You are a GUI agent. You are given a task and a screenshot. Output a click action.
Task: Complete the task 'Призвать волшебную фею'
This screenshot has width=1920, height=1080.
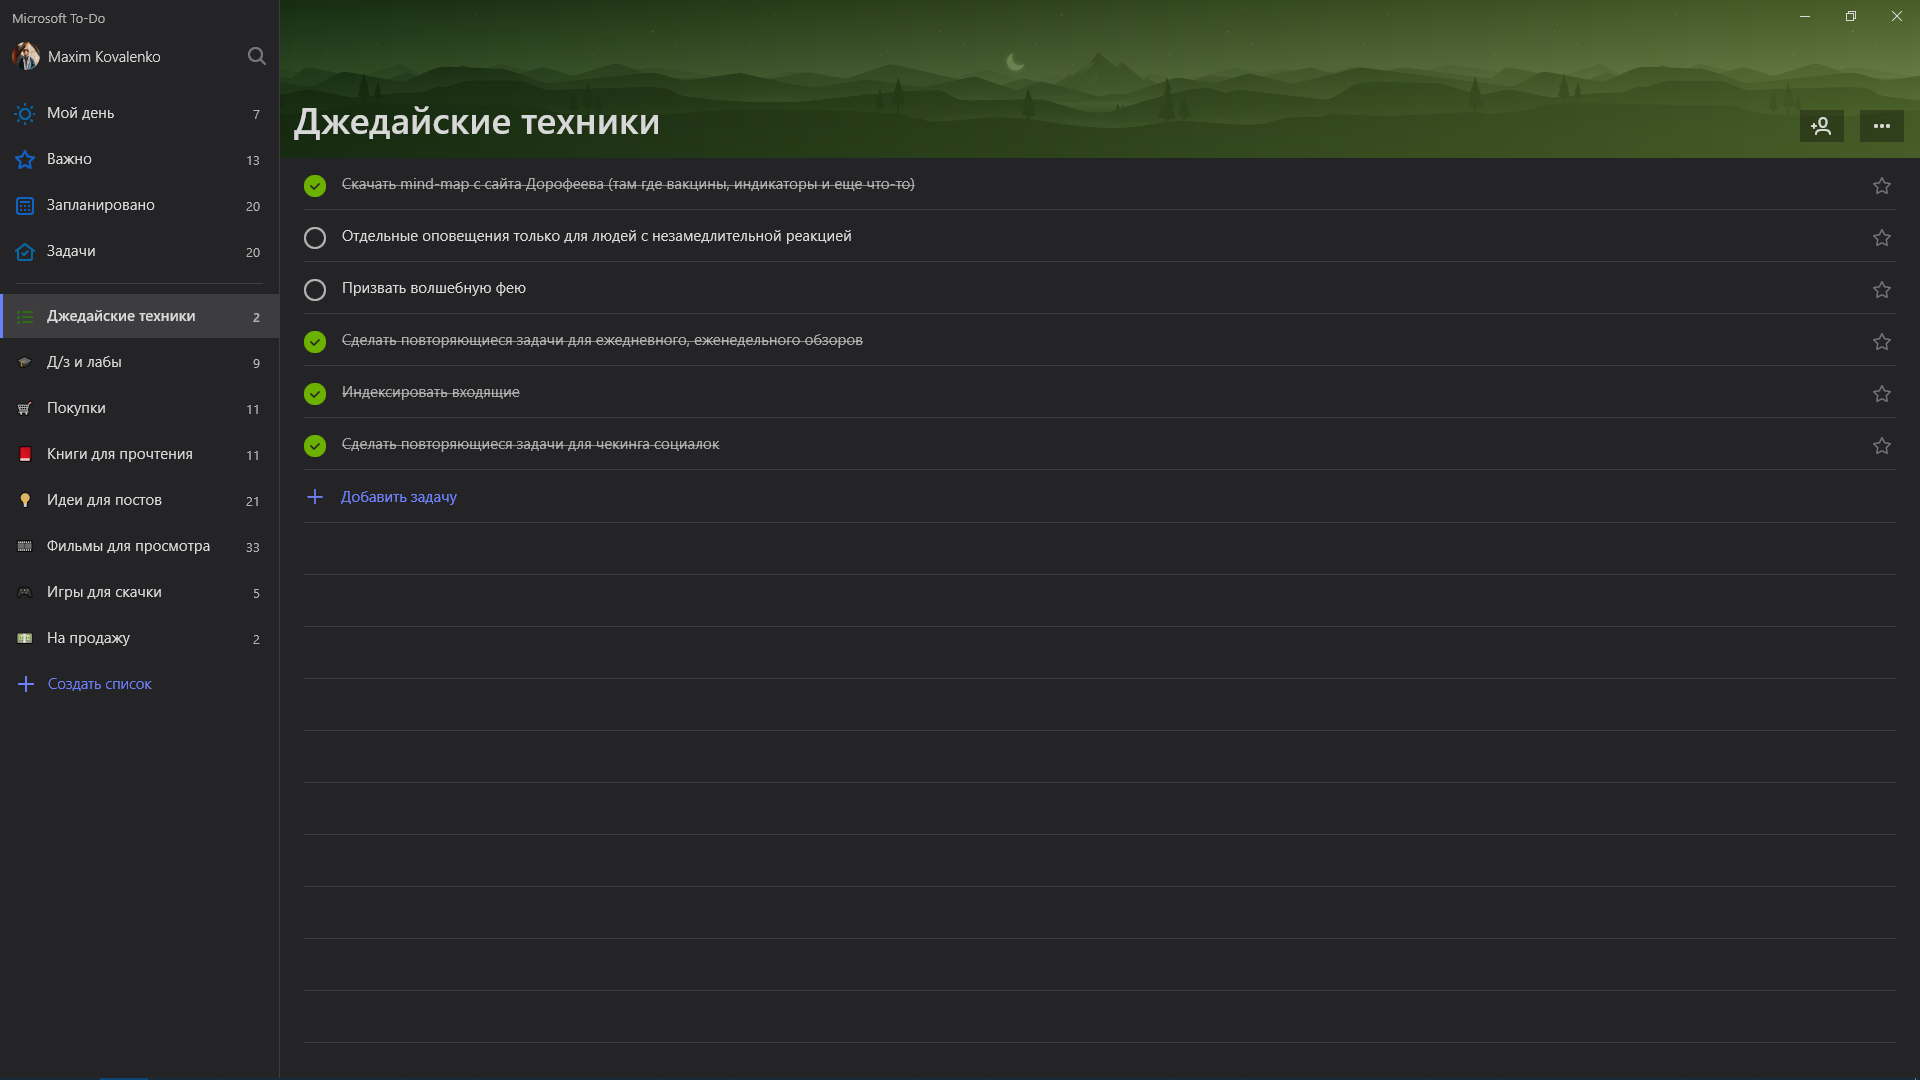[x=315, y=290]
